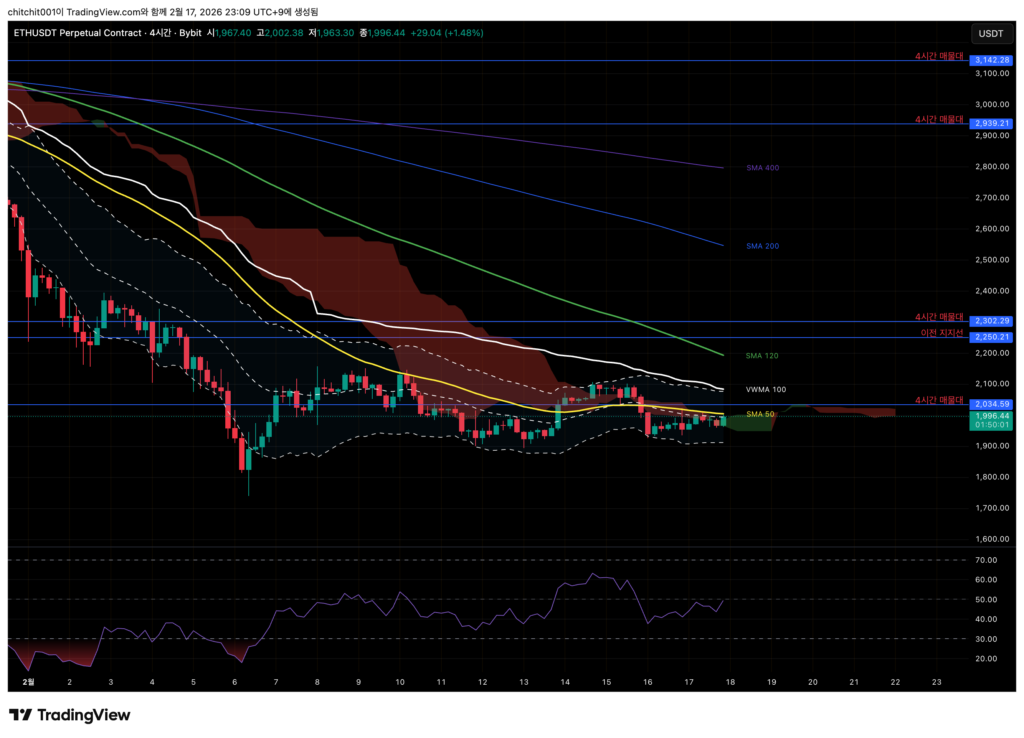Click date 14 on the time axis
Screen dimensions: 1024x738
tap(565, 682)
